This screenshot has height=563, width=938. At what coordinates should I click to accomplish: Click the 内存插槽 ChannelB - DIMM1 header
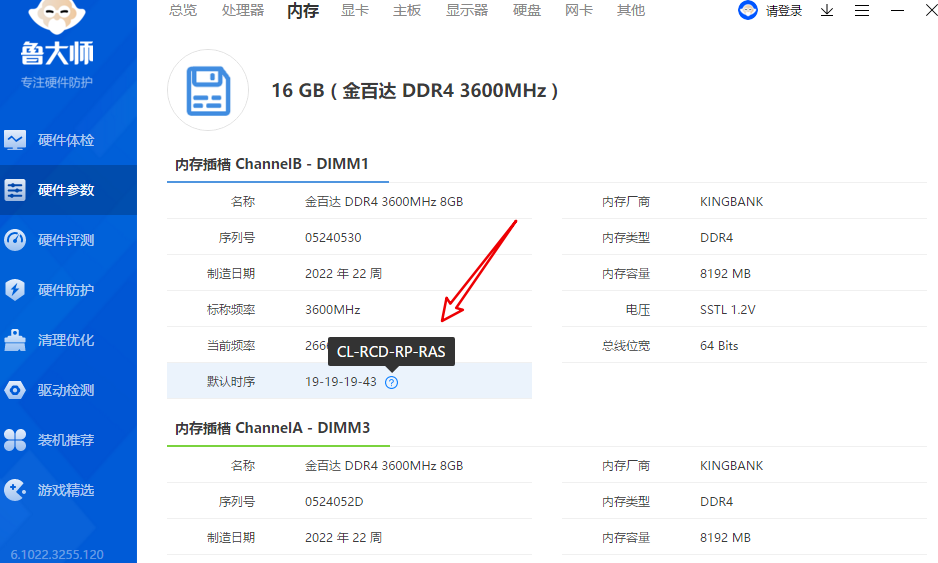pos(272,164)
